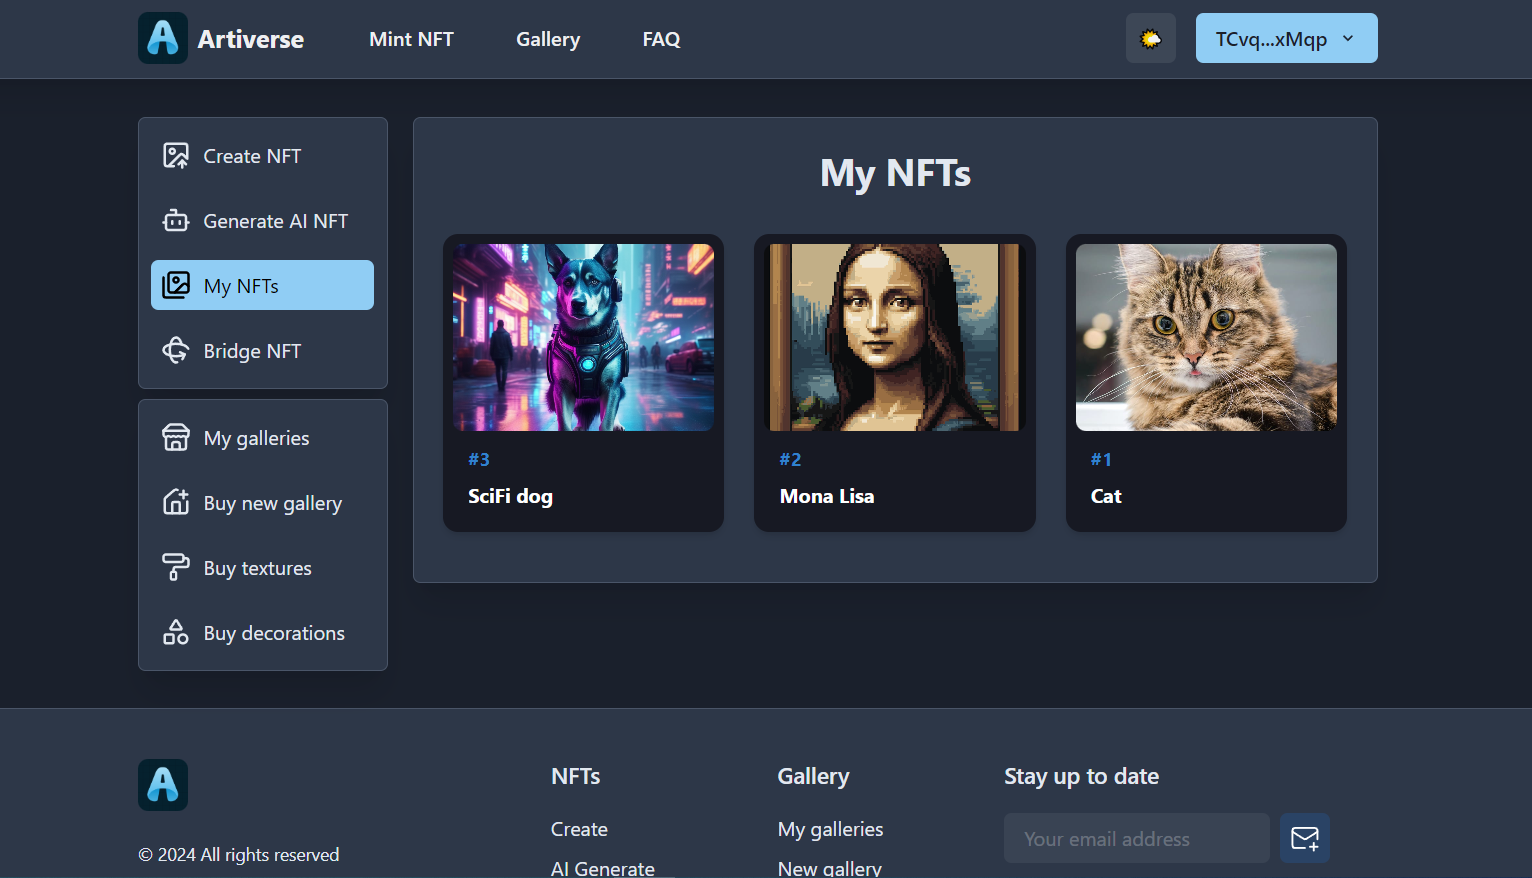Toggle the light/dark theme sun button
Viewport: 1532px width, 878px height.
point(1151,38)
